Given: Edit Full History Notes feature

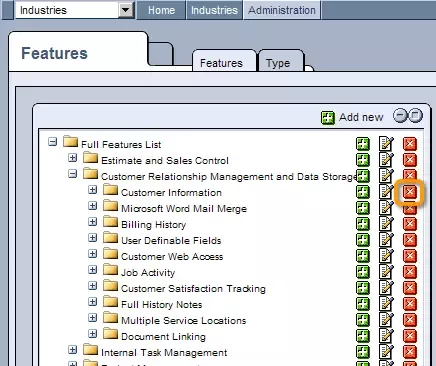Looking at the screenshot, I should pos(386,304).
